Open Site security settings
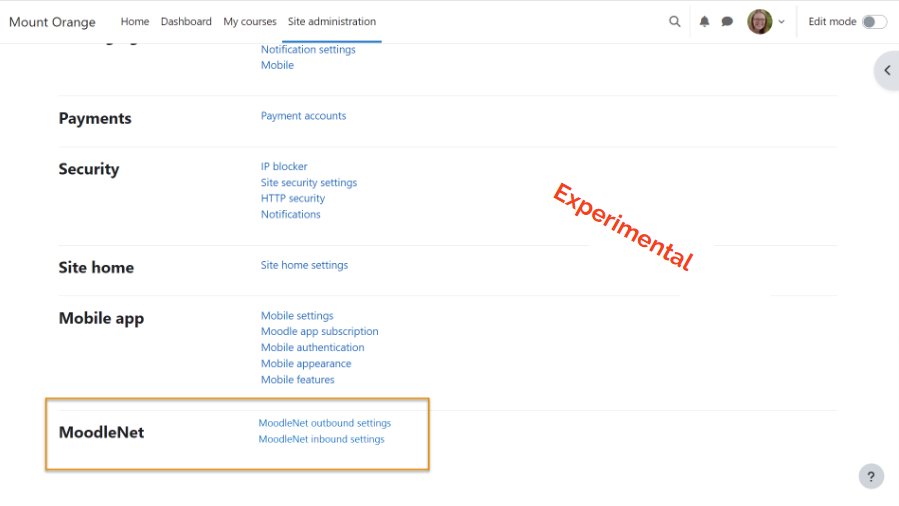 [309, 183]
